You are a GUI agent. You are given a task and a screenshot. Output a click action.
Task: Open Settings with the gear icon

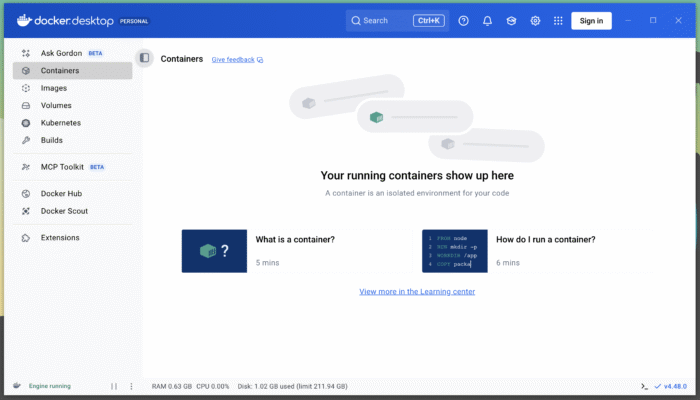point(535,20)
